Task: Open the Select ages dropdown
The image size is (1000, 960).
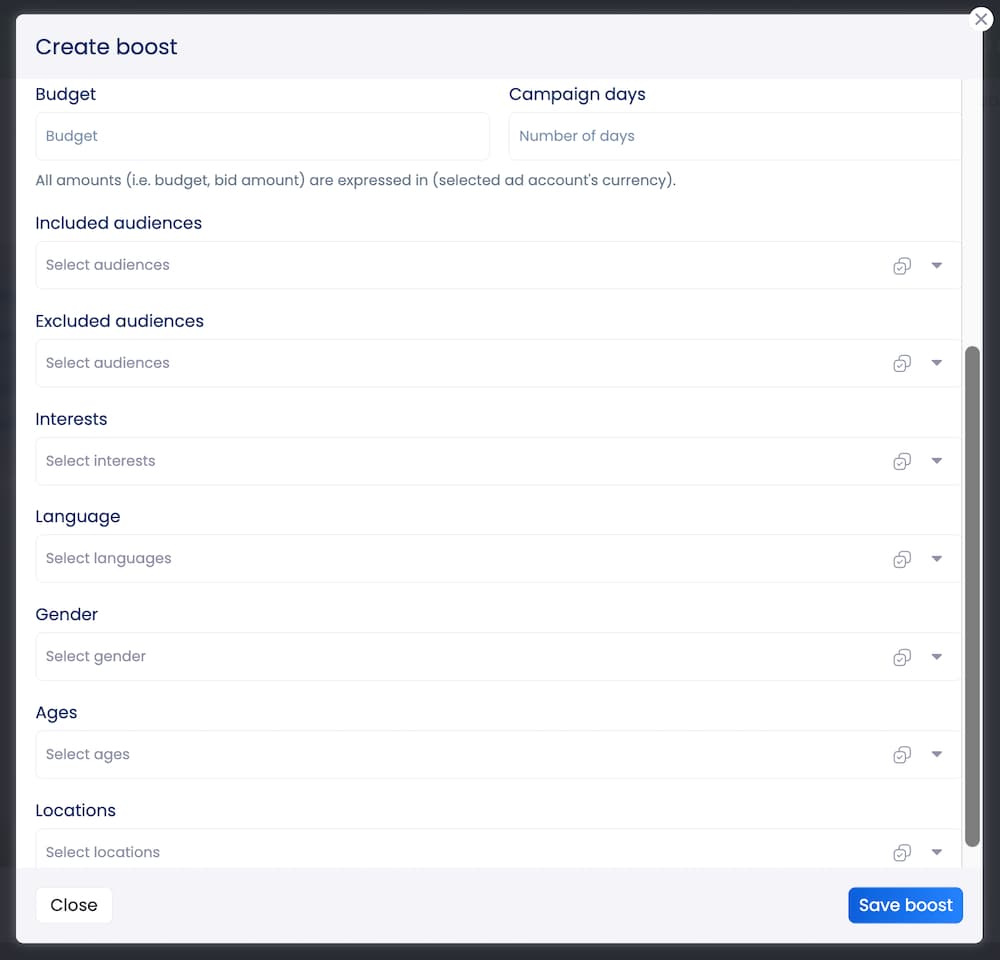Action: 937,754
